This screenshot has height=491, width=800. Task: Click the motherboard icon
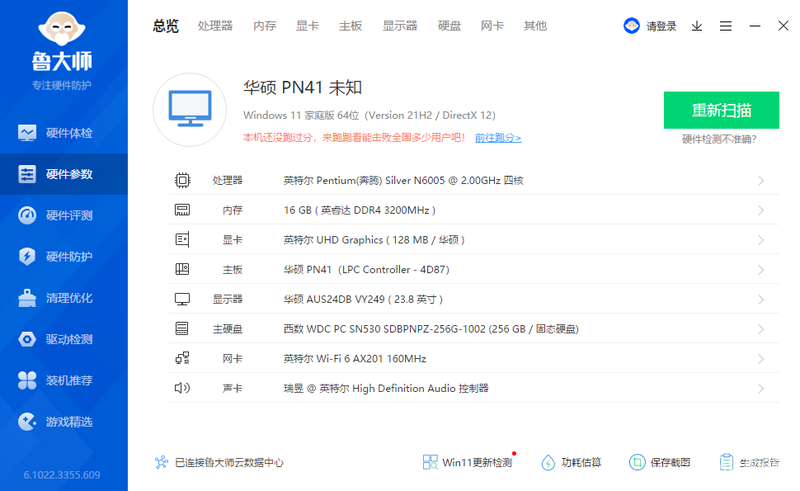pyautogui.click(x=182, y=269)
